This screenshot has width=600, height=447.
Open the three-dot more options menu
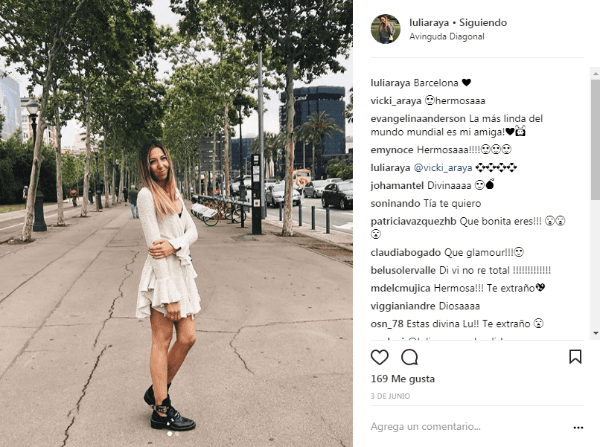coord(578,427)
